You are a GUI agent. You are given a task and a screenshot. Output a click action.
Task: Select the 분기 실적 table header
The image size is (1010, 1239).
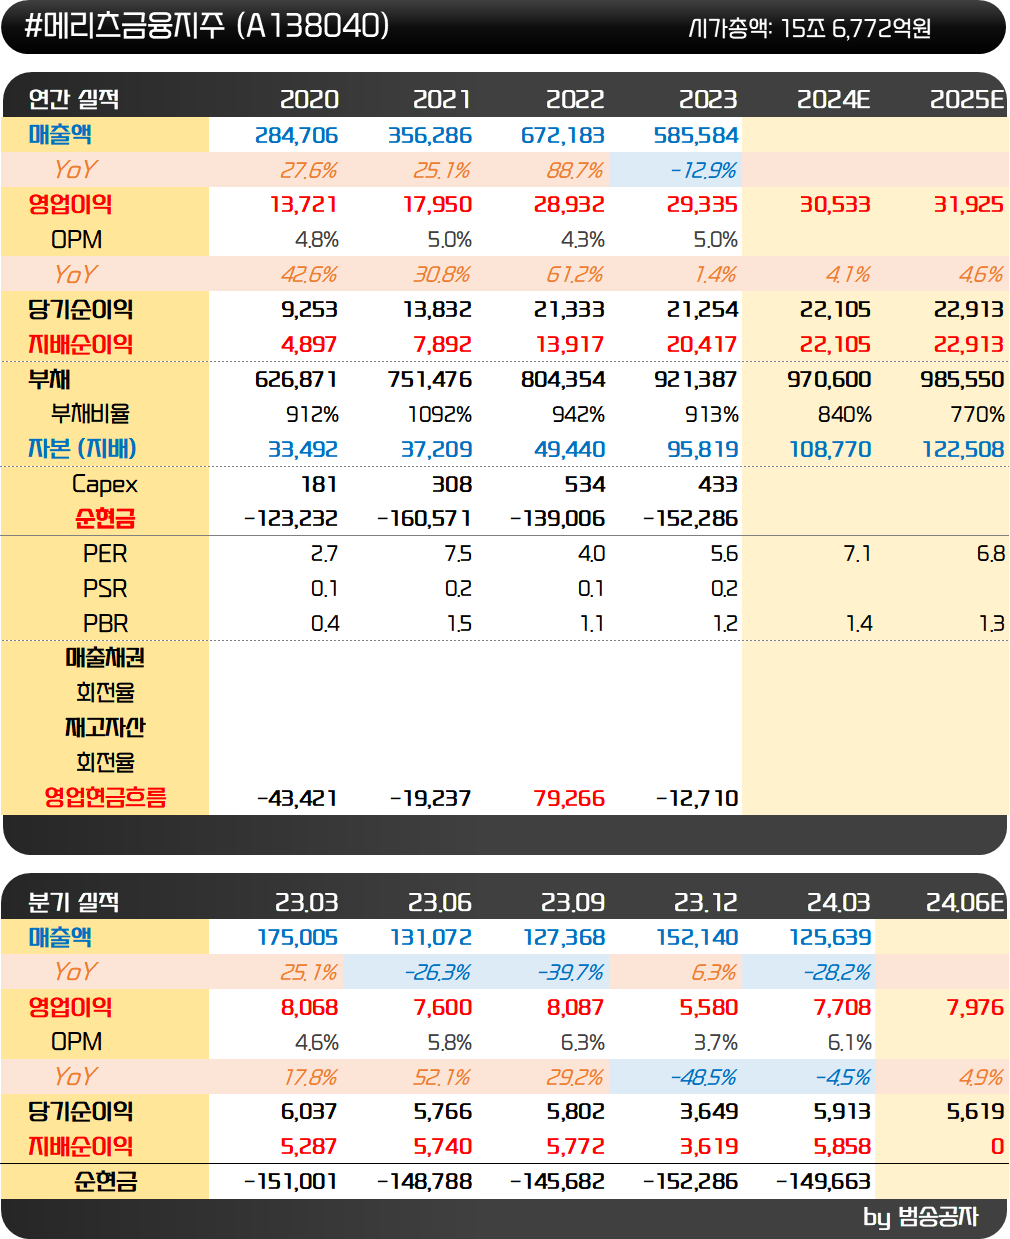click(x=74, y=902)
